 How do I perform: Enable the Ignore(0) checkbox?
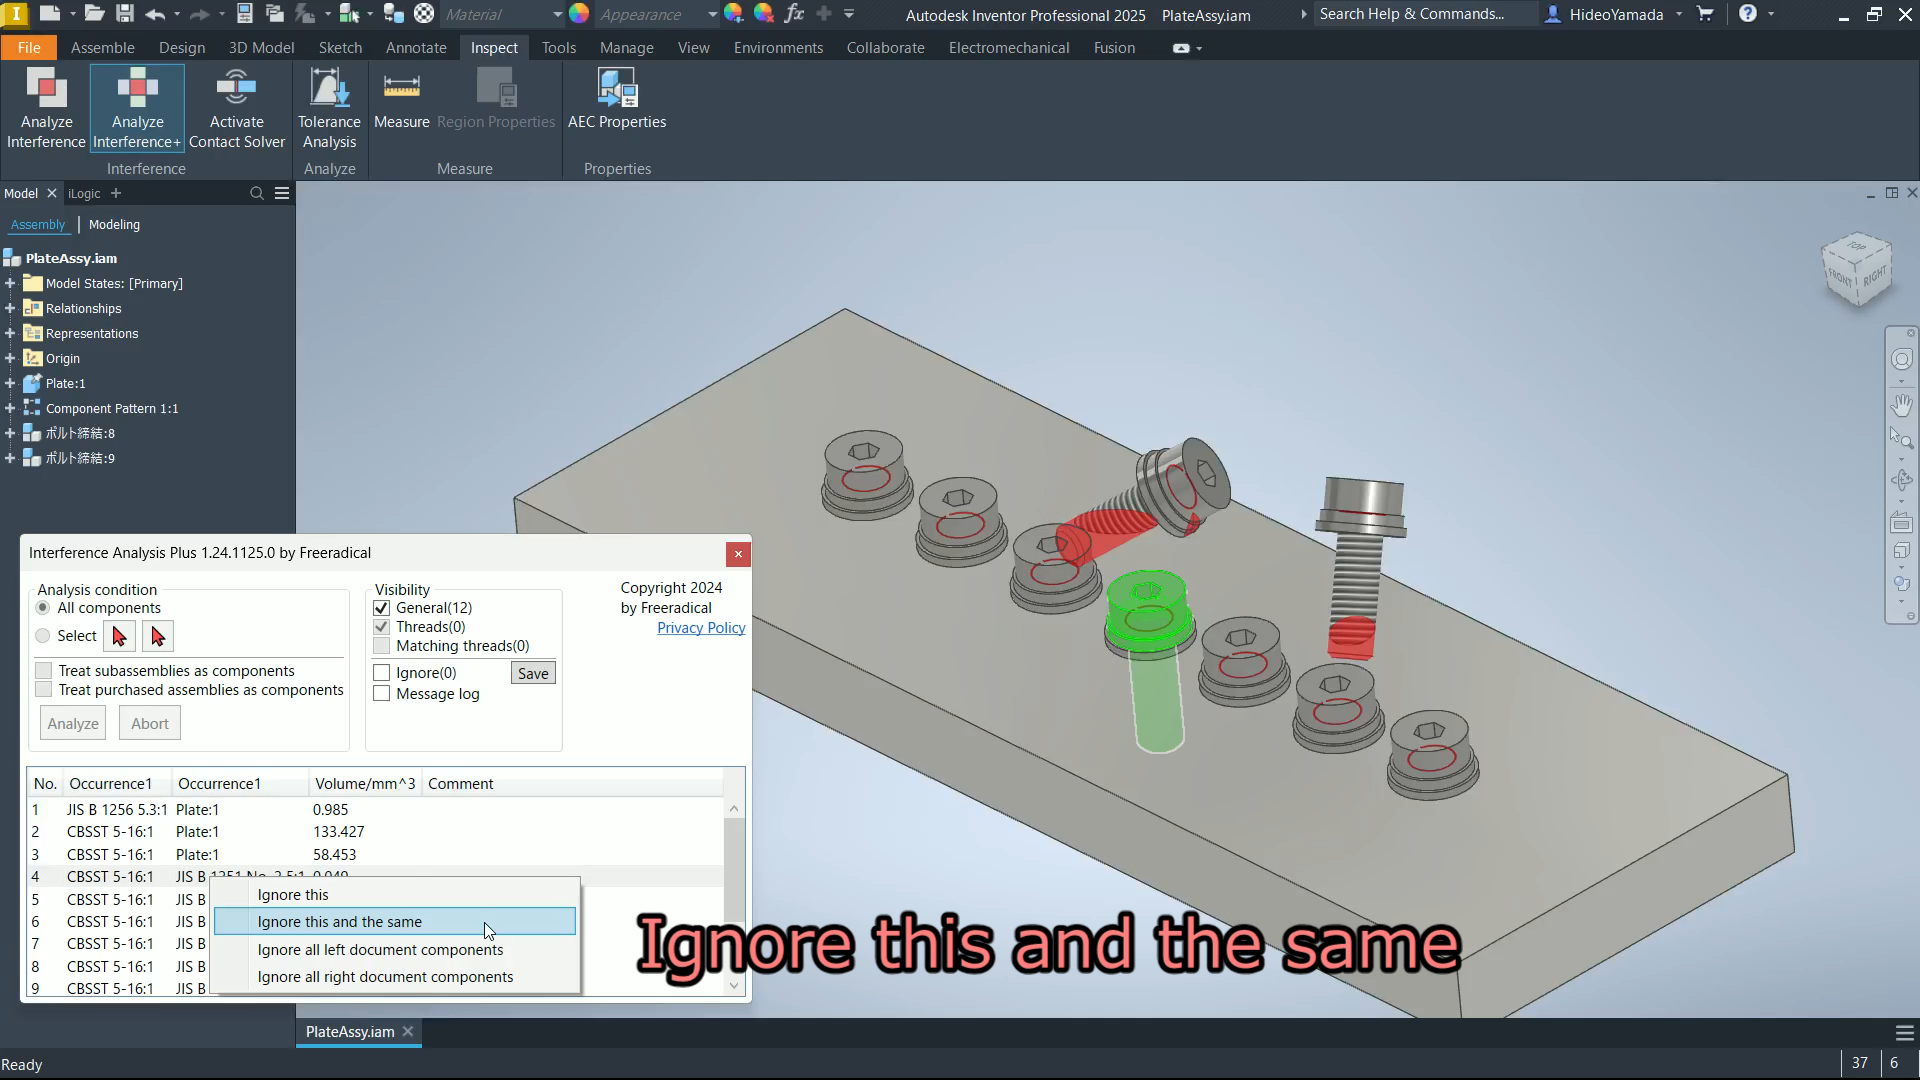tap(382, 673)
